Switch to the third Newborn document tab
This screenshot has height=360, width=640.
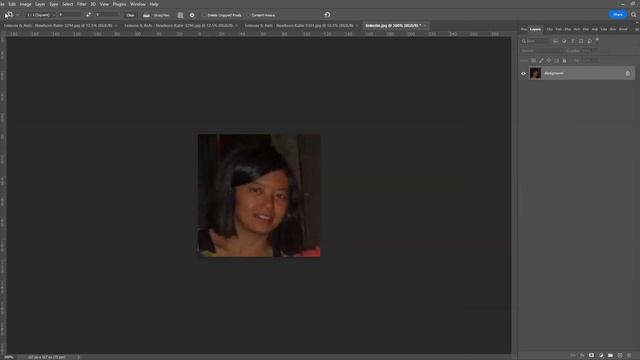[299, 26]
